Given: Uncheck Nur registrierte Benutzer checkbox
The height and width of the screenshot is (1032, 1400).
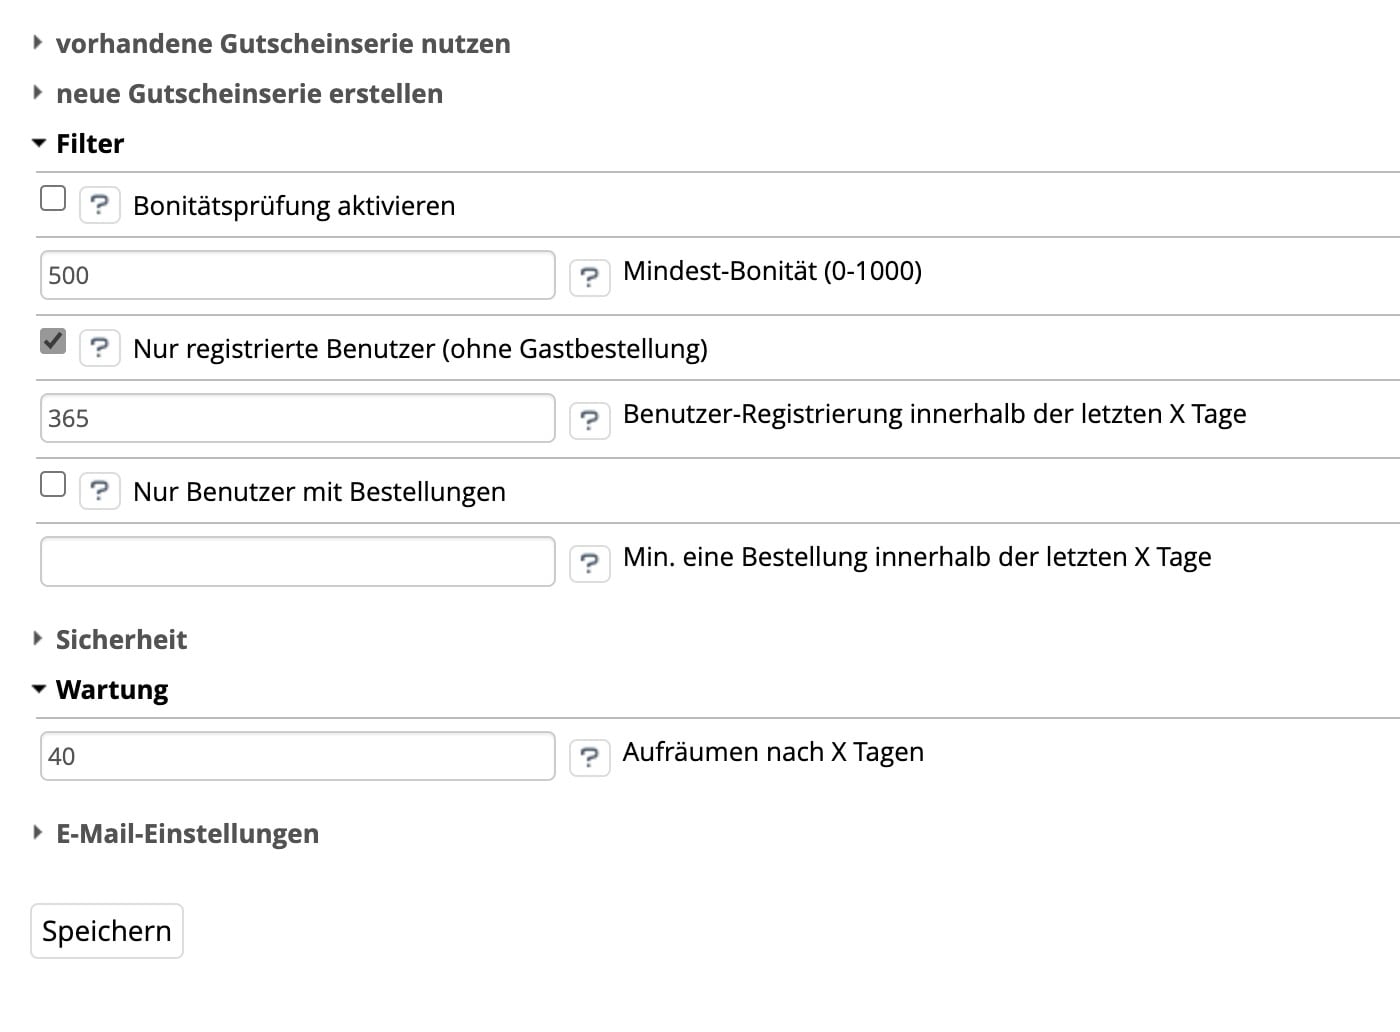Looking at the screenshot, I should (53, 341).
